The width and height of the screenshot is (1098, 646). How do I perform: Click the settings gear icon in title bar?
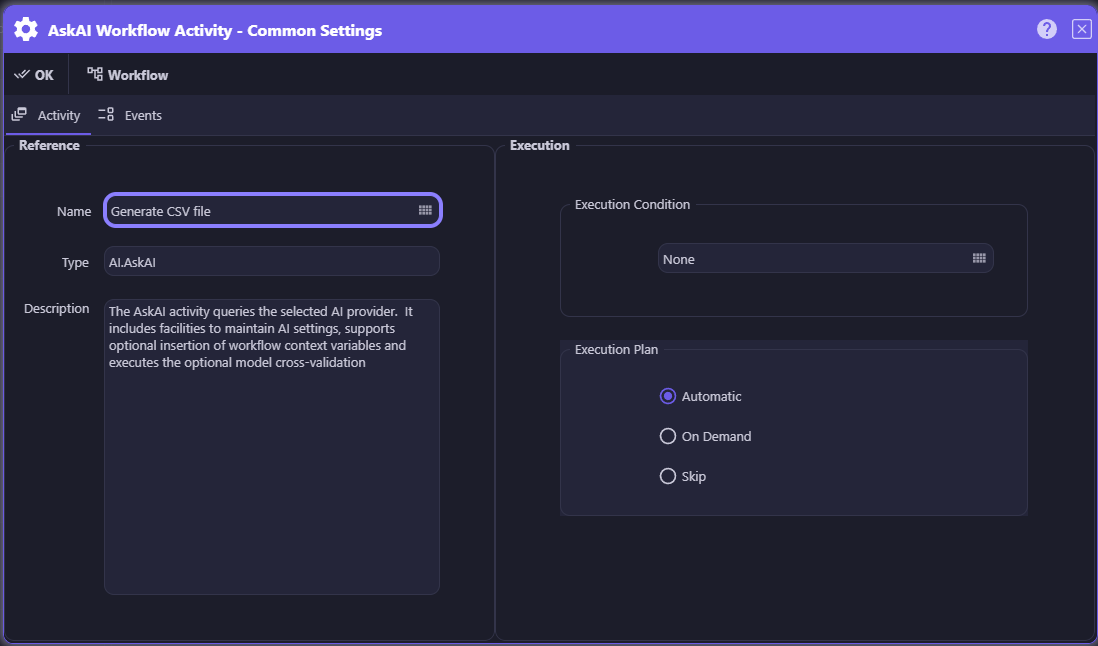(x=26, y=30)
